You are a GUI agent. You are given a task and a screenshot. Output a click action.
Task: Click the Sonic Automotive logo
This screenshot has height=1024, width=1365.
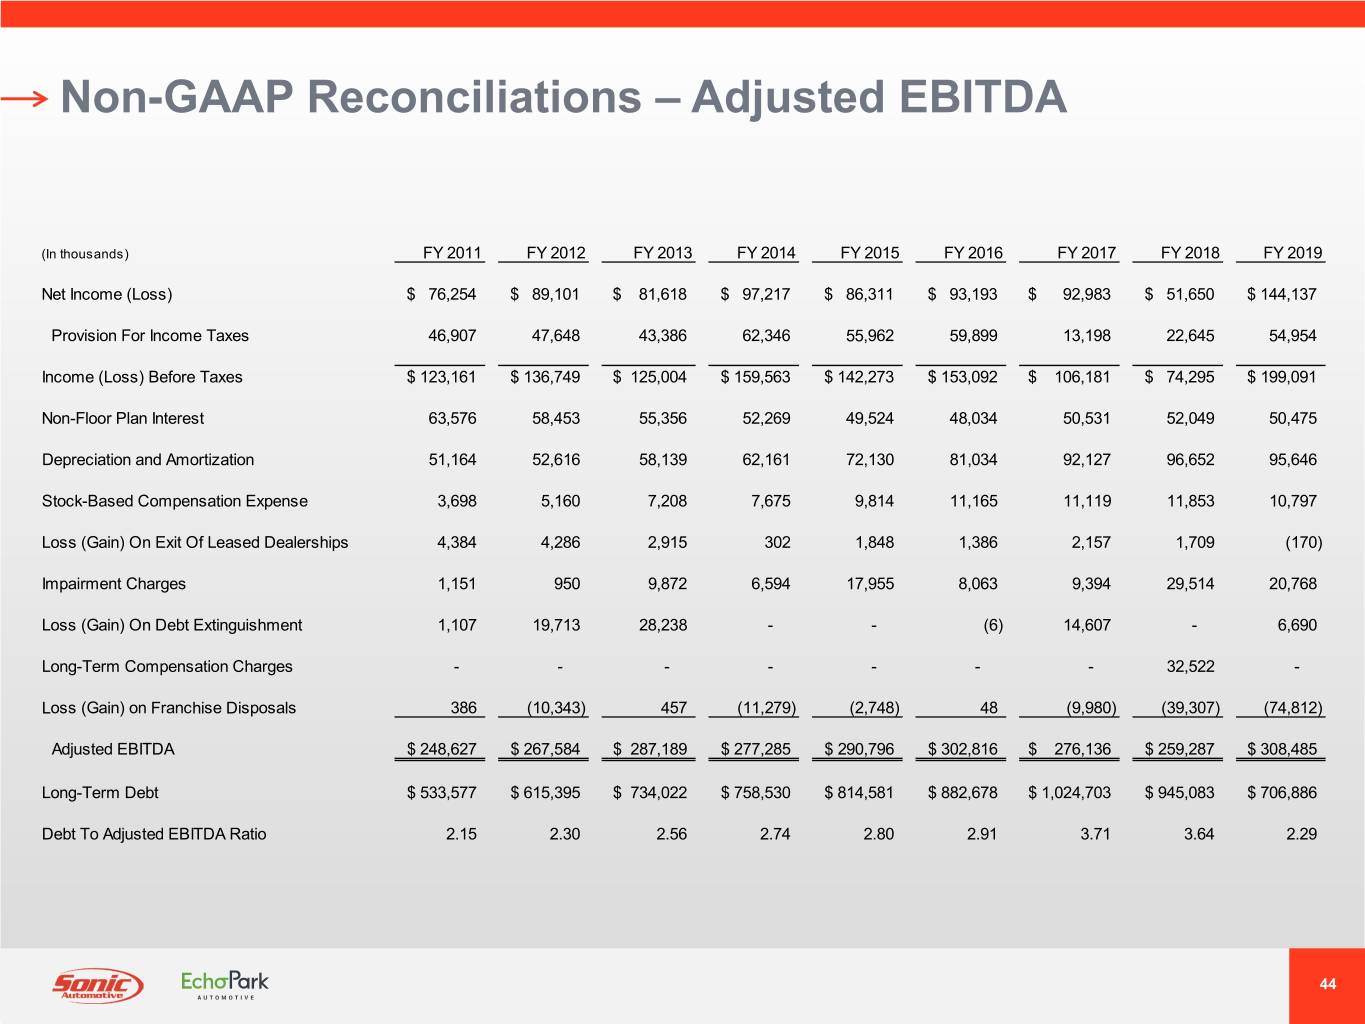97,986
